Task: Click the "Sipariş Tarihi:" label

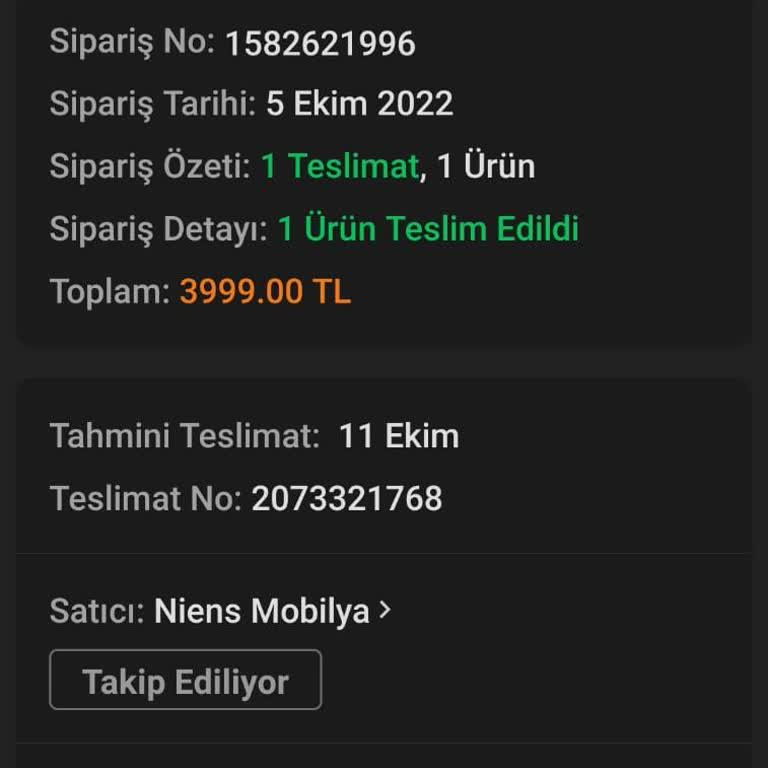Action: pyautogui.click(x=153, y=104)
